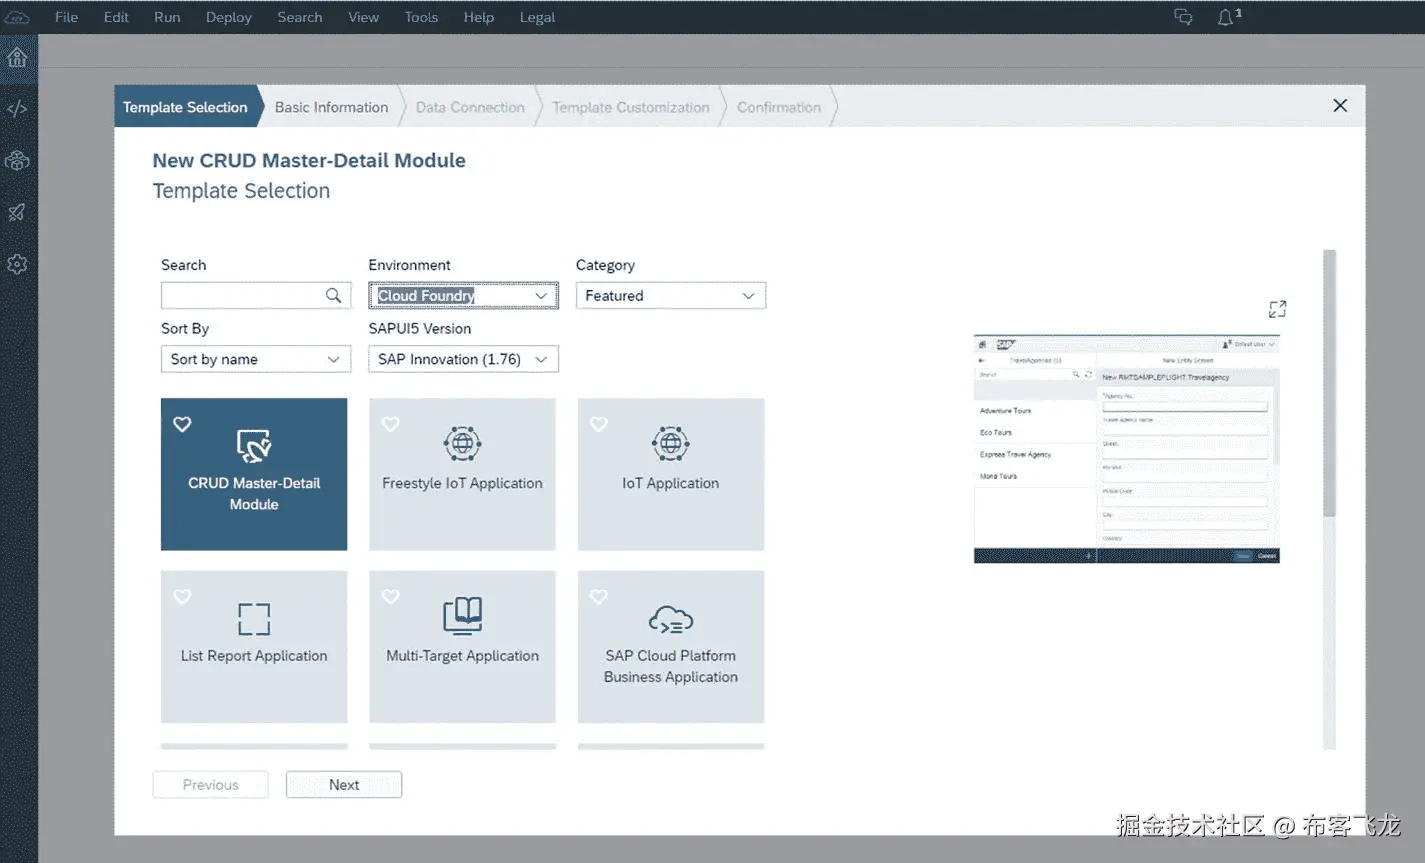Open the SAPUI5 Version dropdown
This screenshot has width=1425, height=863.
pos(463,359)
